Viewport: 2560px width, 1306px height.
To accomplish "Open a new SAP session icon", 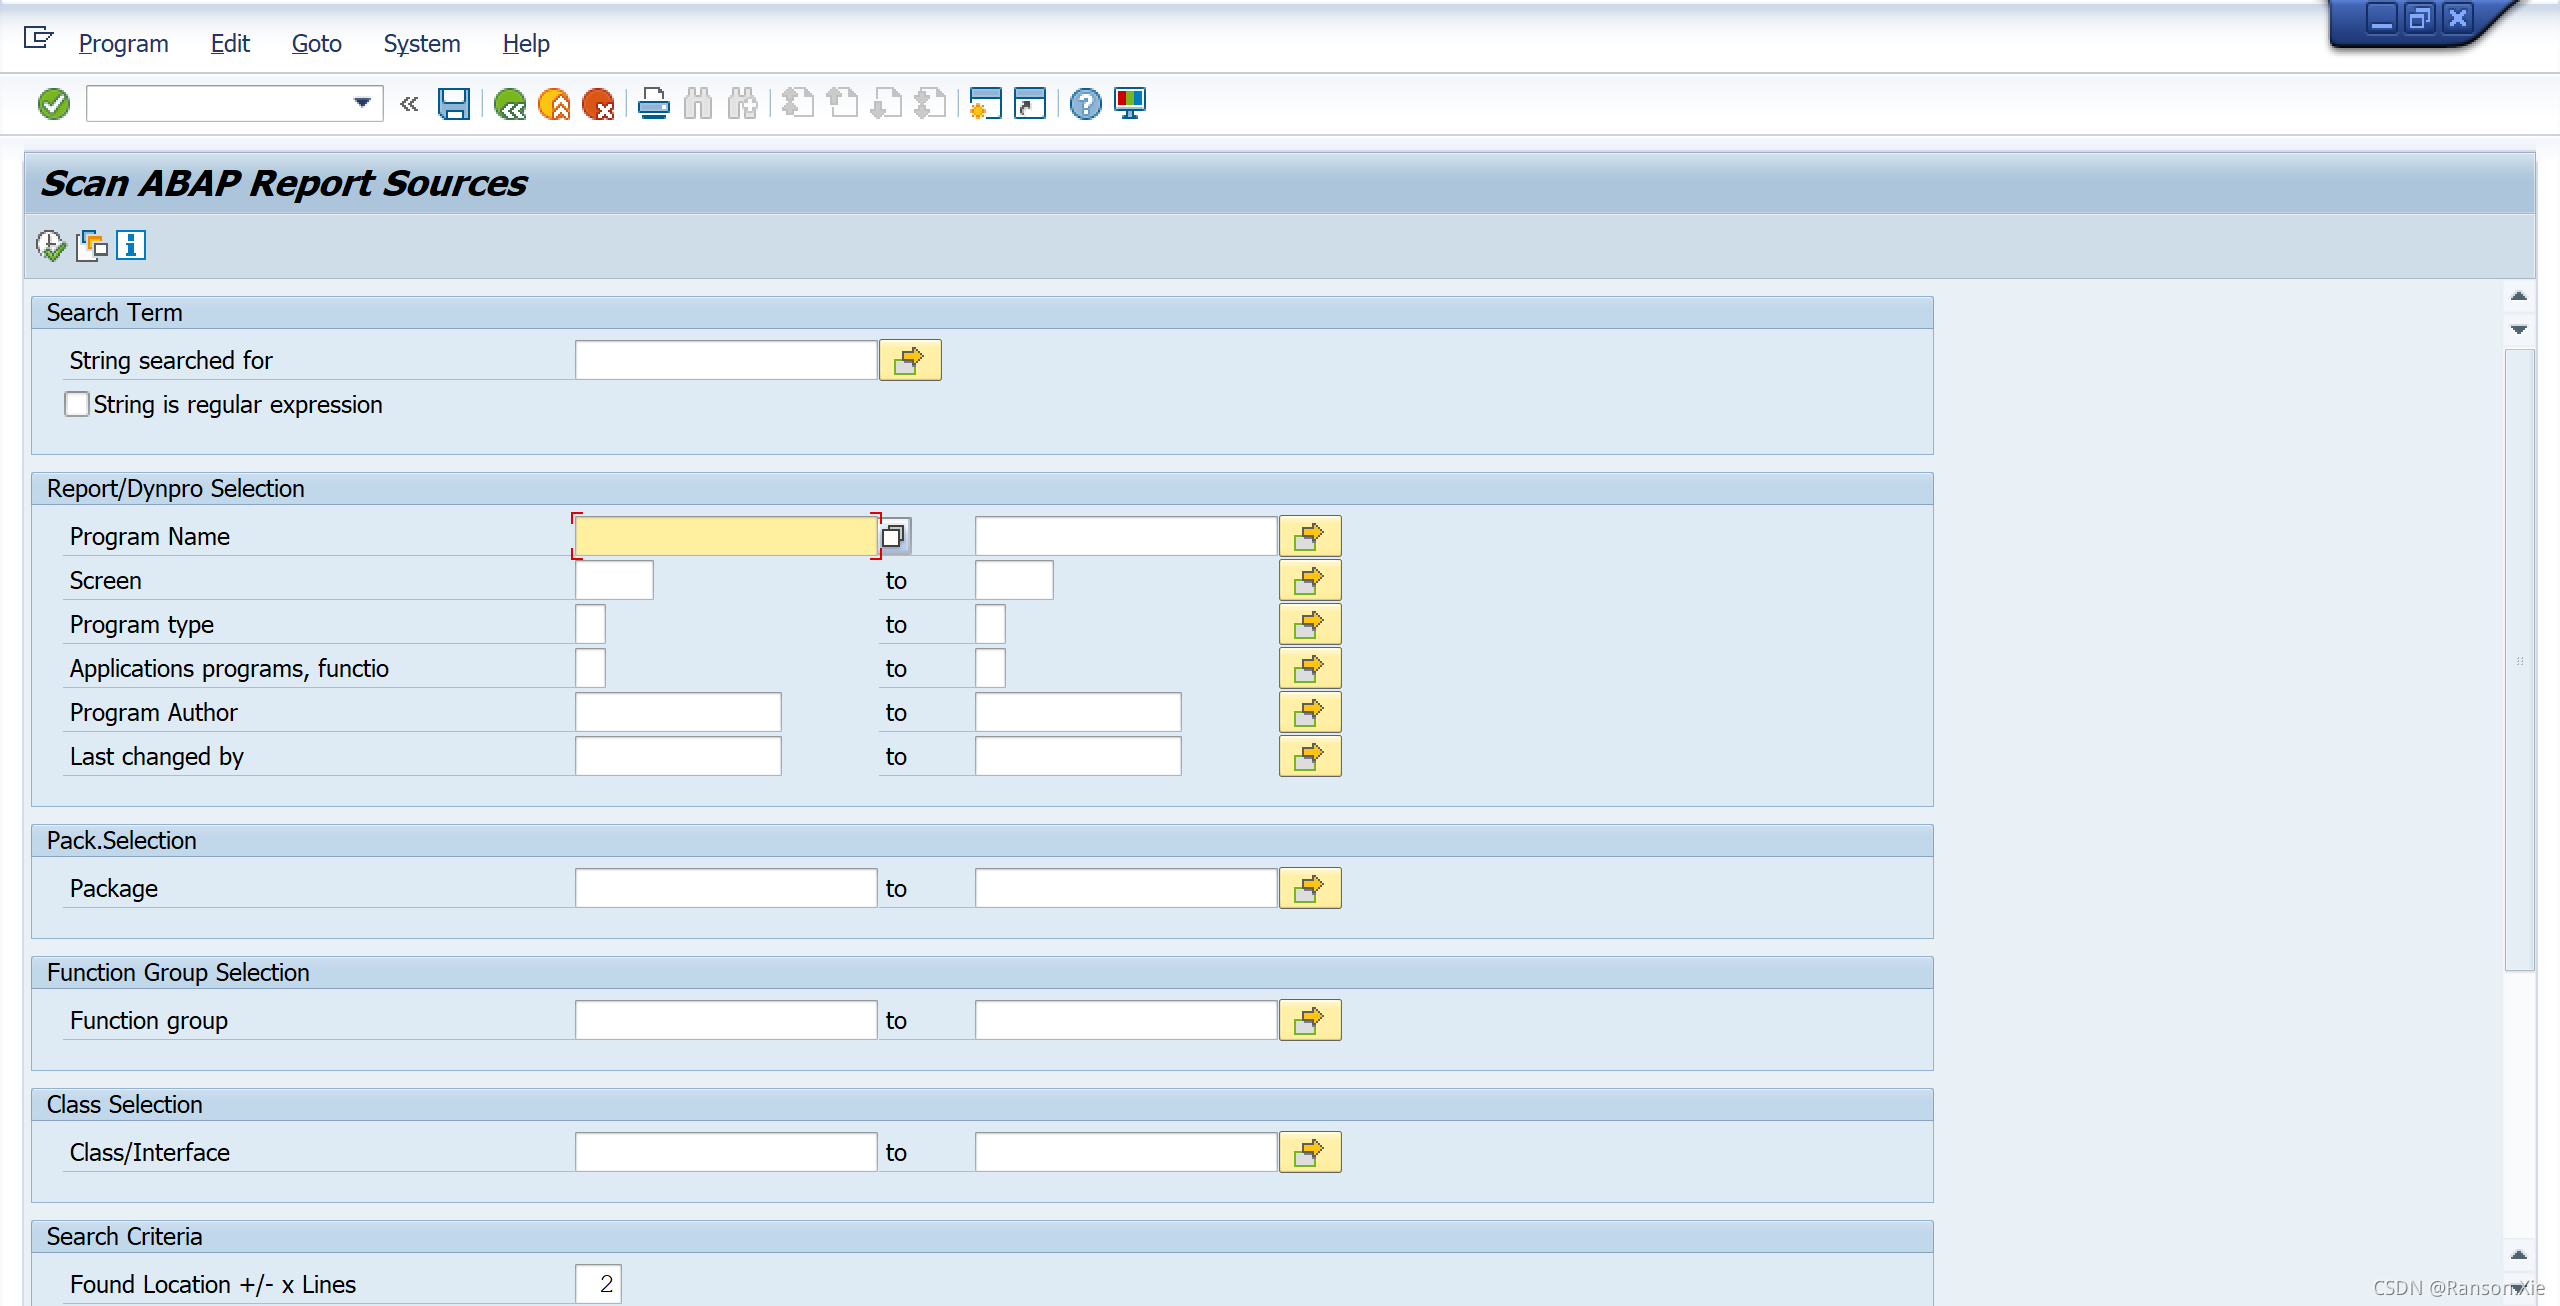I will click(x=986, y=104).
